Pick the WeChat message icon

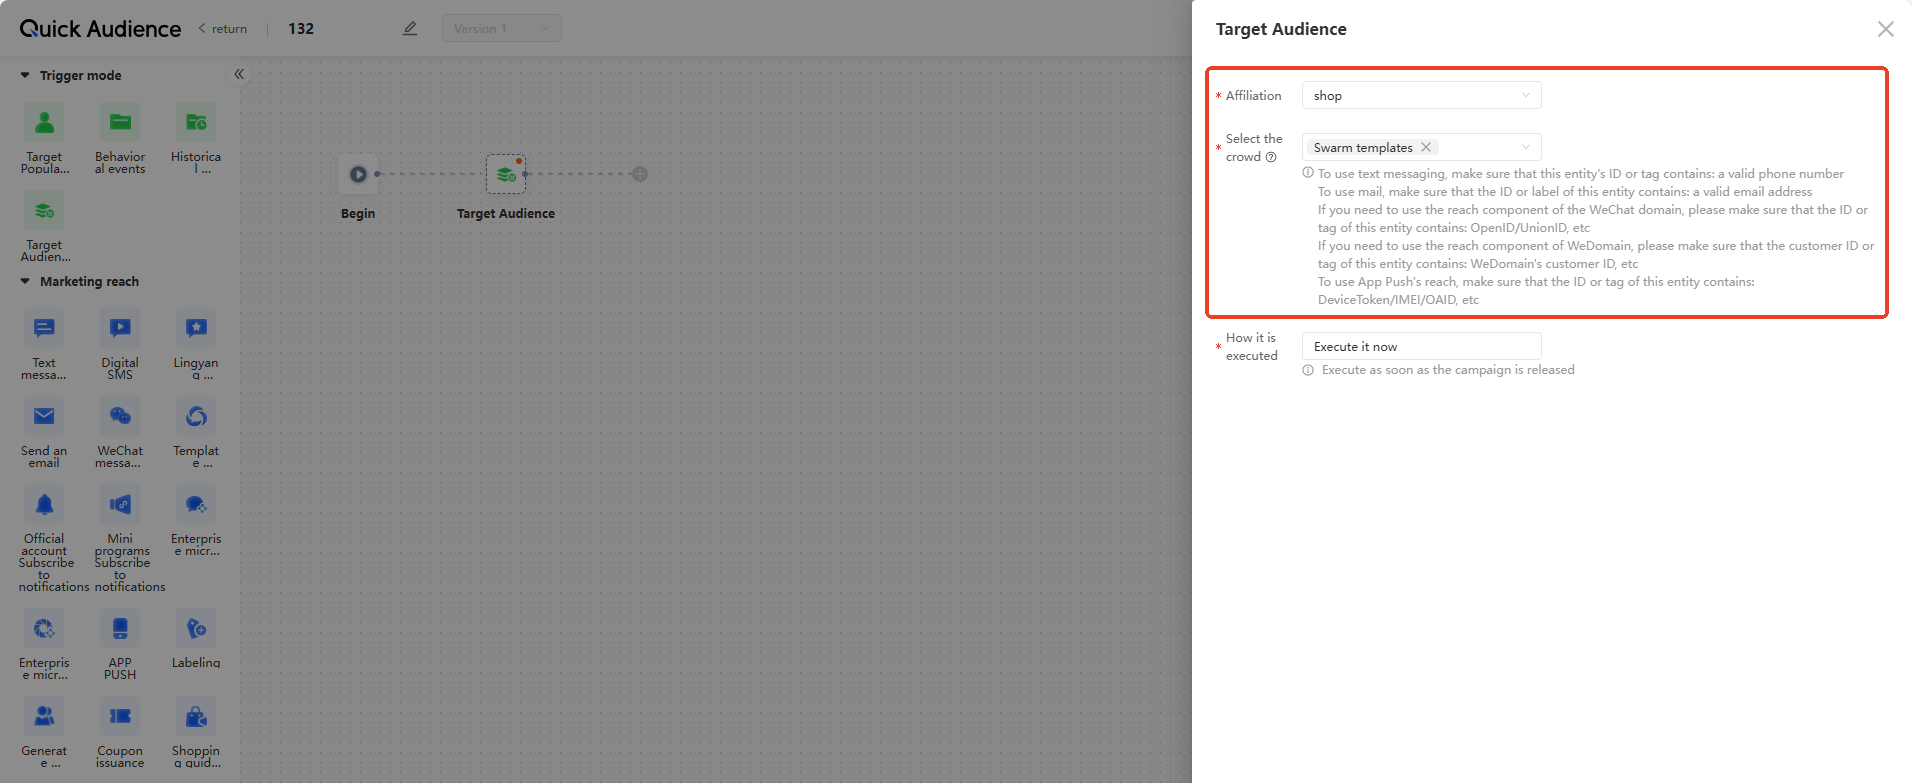click(120, 416)
